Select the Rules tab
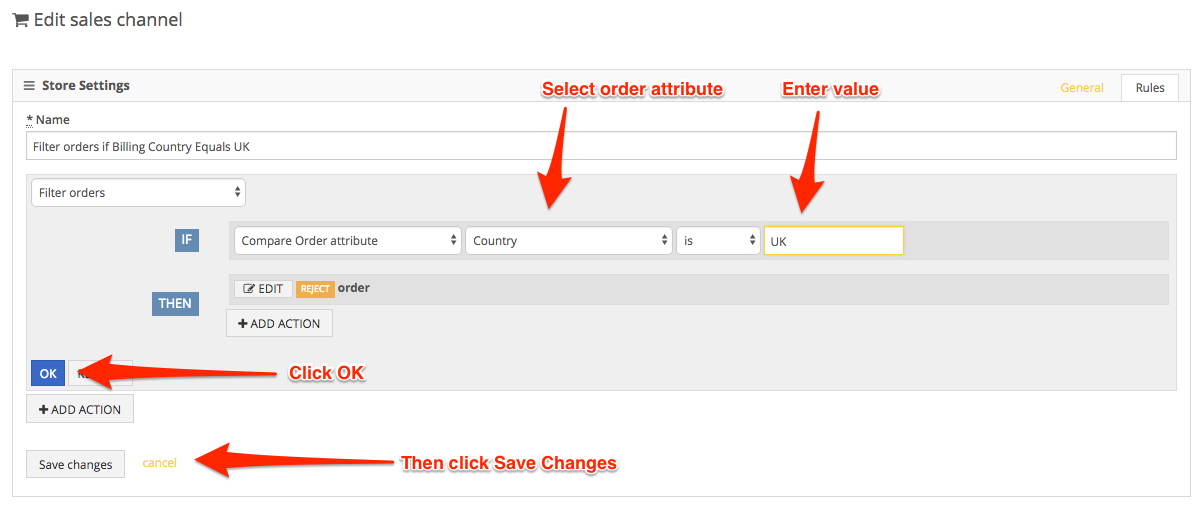1202x524 pixels. [x=1150, y=88]
